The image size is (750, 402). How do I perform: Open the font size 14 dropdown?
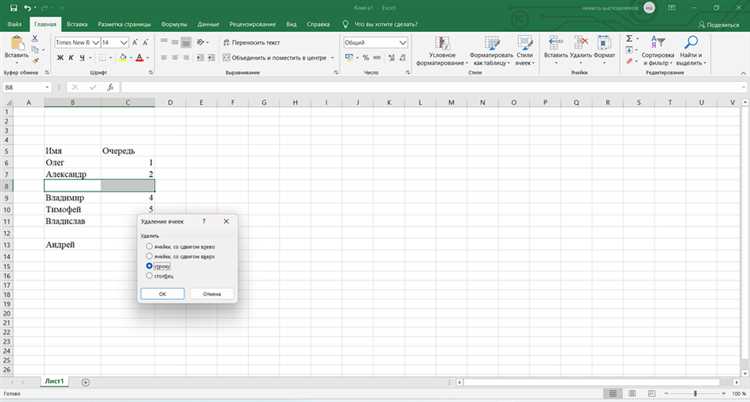click(x=124, y=43)
